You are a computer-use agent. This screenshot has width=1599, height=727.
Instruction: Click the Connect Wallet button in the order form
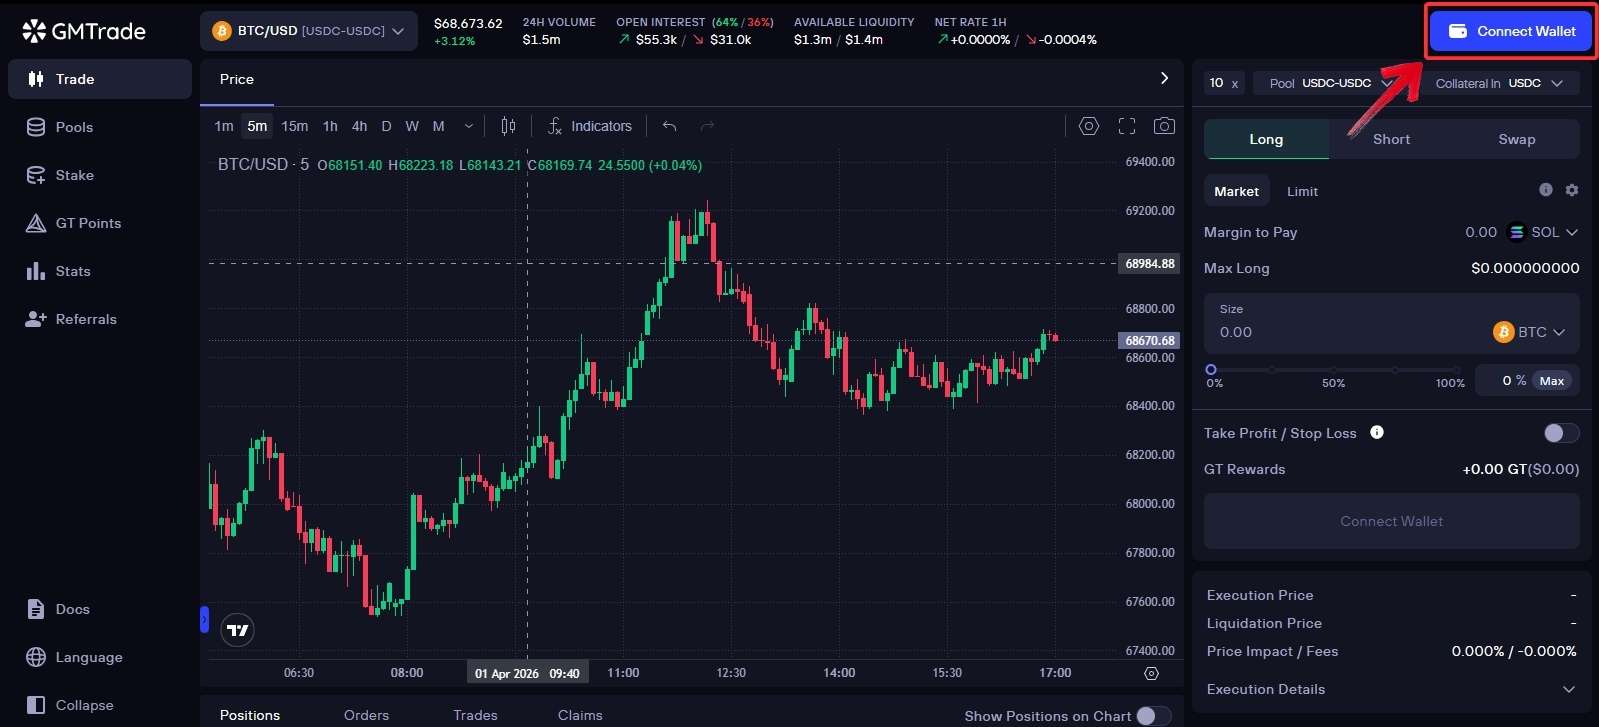point(1391,521)
